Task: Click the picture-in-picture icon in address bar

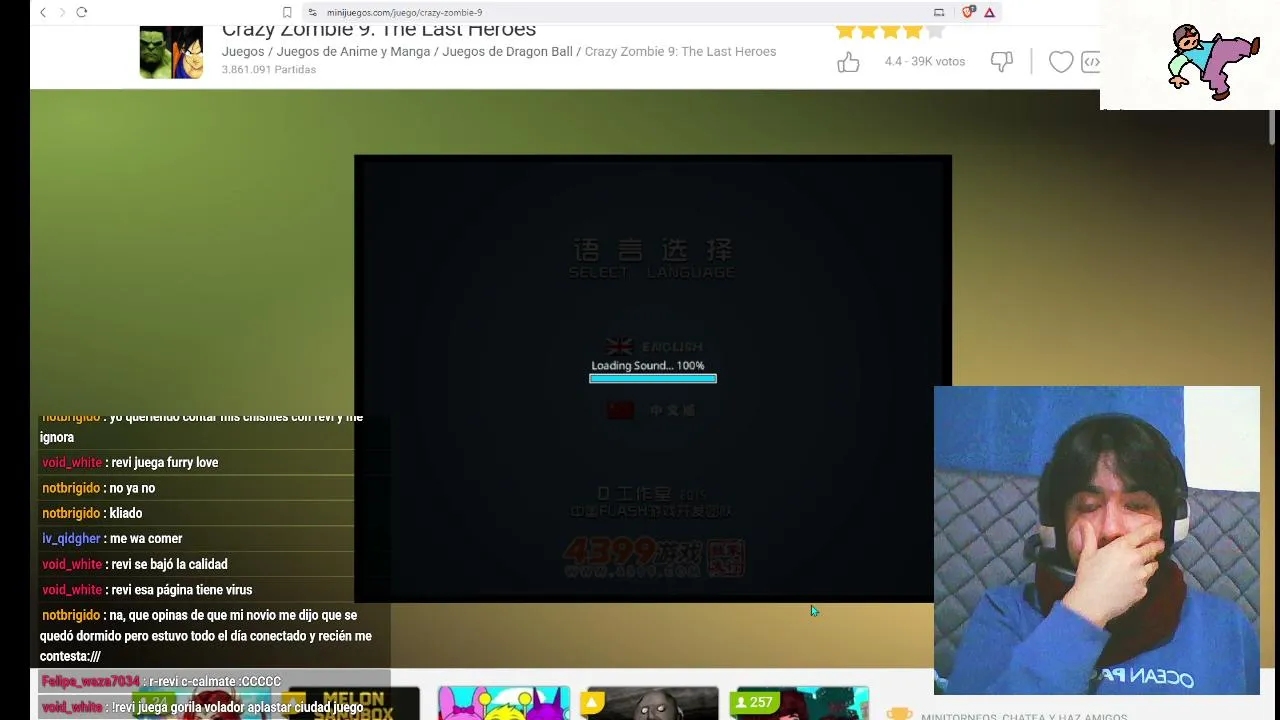Action: click(939, 12)
